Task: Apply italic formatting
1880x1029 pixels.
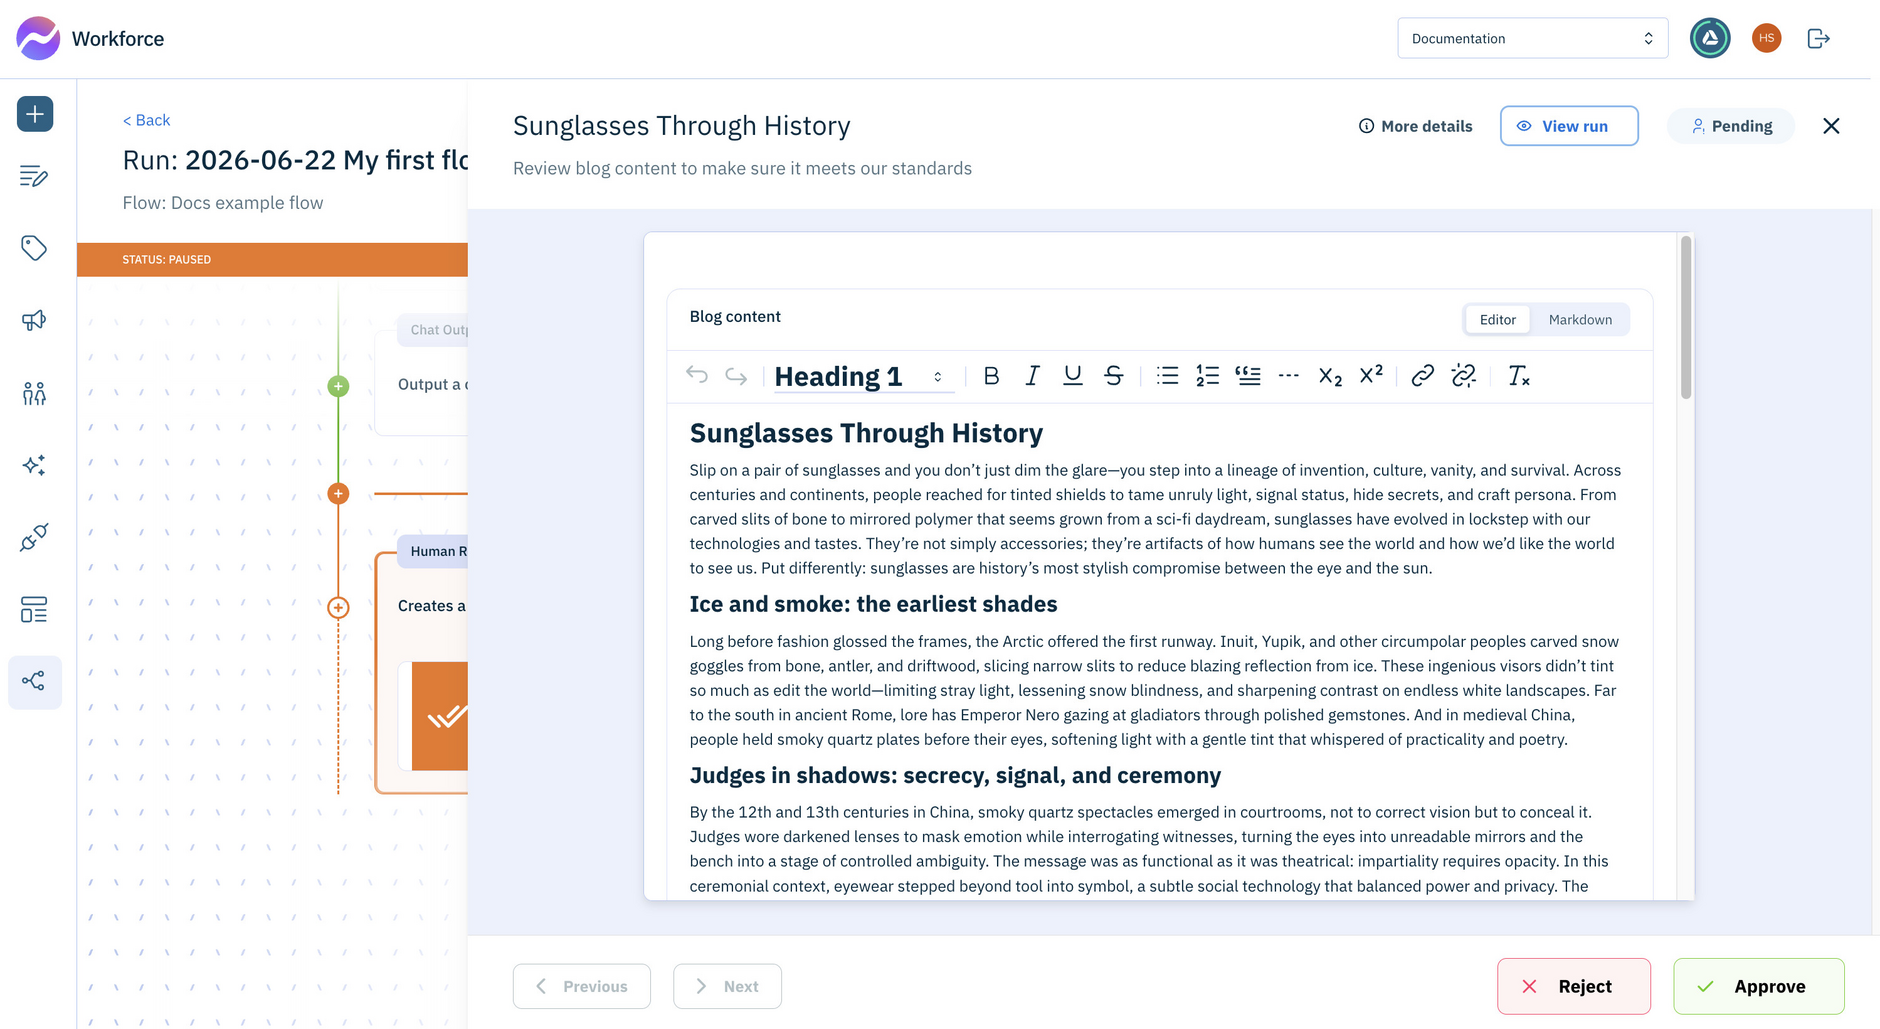Action: [1032, 376]
